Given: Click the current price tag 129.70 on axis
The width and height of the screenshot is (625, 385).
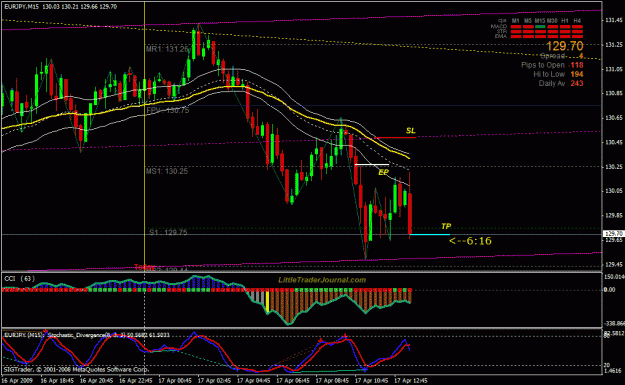Looking at the screenshot, I should (x=614, y=234).
